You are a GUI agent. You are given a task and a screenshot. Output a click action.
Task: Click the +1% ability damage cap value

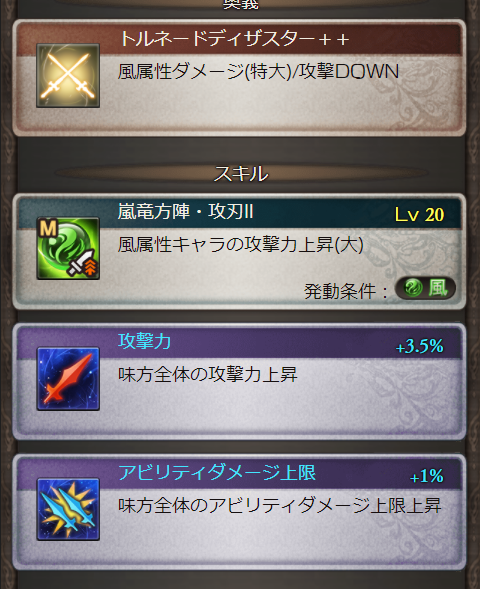427,476
